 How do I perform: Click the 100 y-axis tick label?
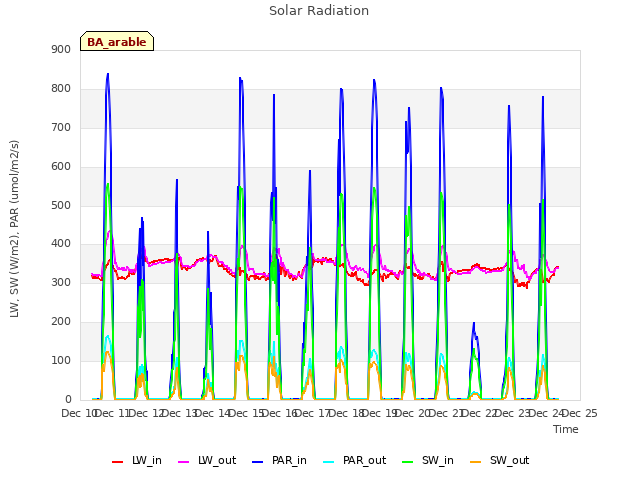pos(61,360)
